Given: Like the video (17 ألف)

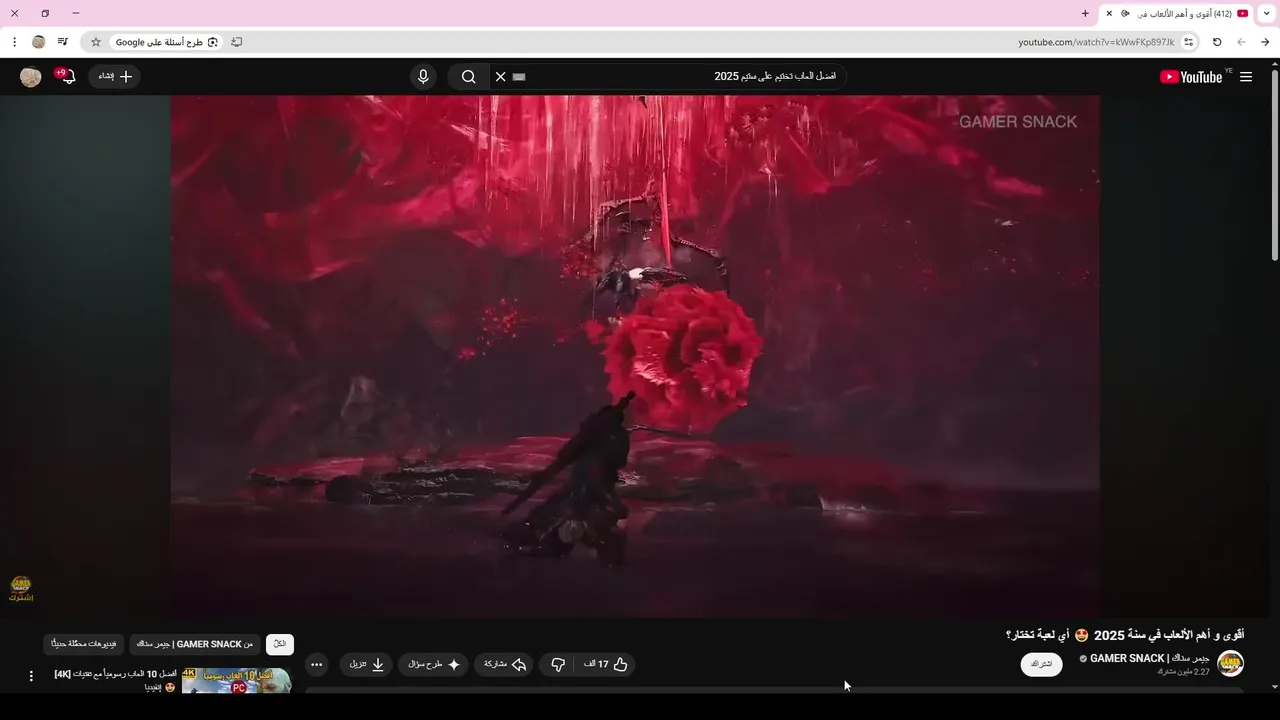Looking at the screenshot, I should click(x=606, y=664).
